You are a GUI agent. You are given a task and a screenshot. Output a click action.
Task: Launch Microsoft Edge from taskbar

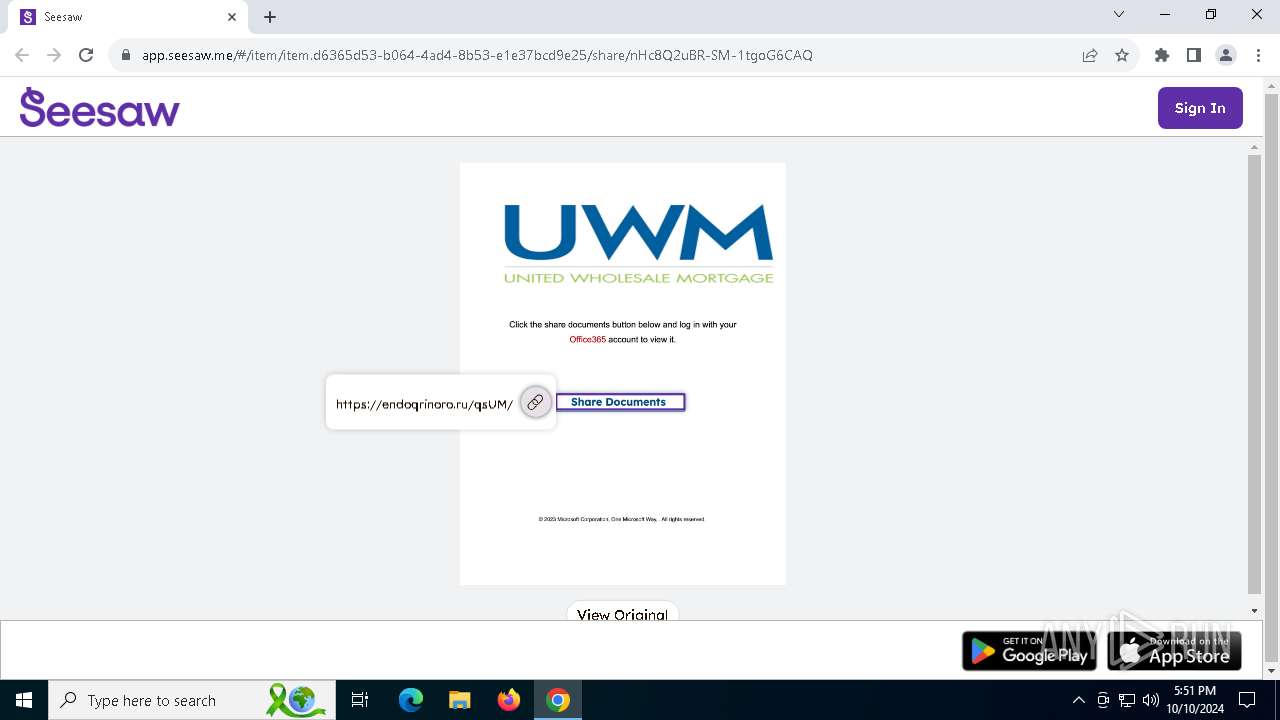tap(411, 700)
